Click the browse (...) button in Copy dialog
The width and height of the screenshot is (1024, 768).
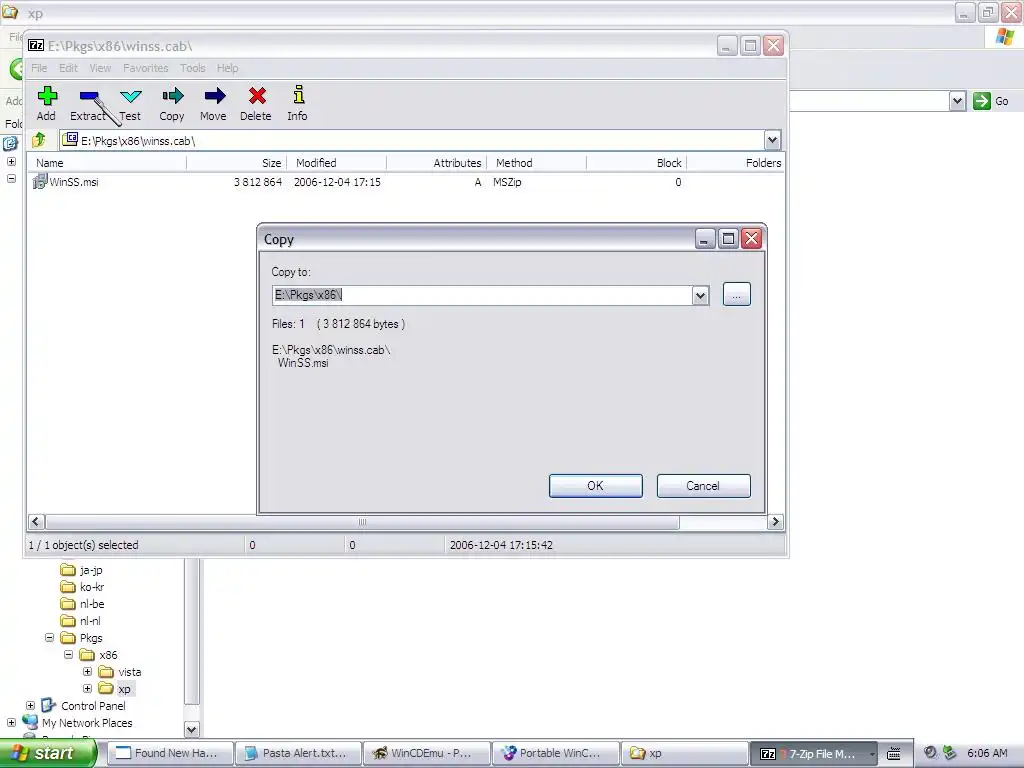[x=737, y=295]
